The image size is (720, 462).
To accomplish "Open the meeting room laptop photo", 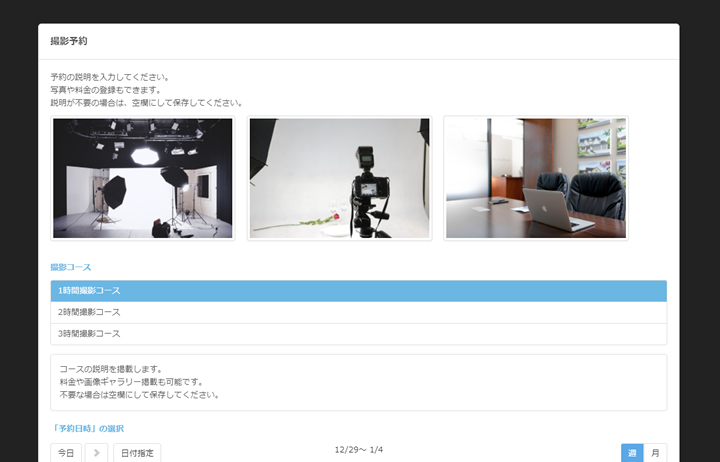I will click(536, 178).
